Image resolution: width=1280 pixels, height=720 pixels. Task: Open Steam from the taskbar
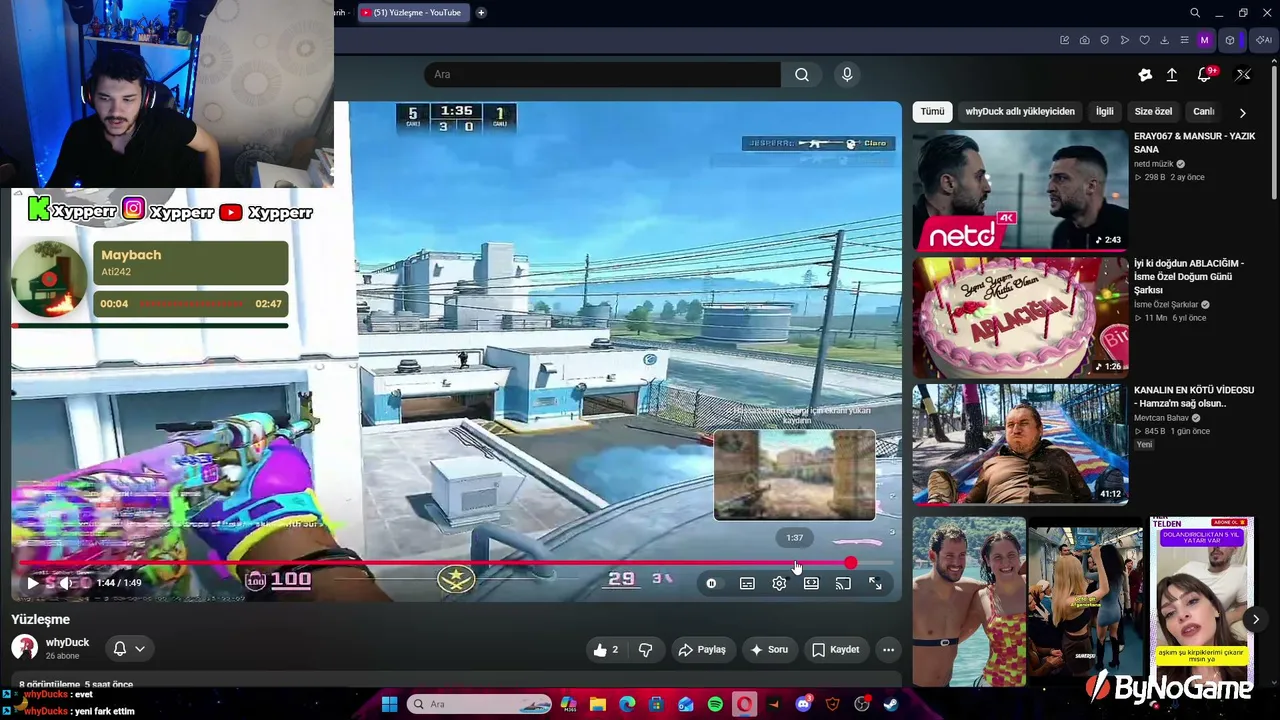pyautogui.click(x=890, y=704)
